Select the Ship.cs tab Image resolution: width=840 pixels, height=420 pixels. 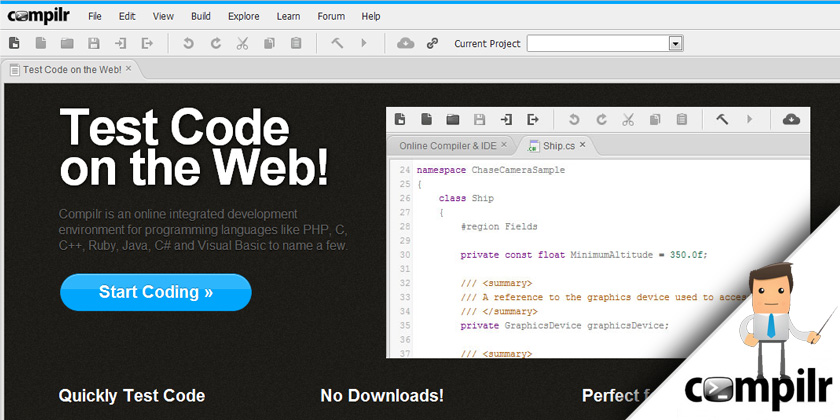click(559, 145)
